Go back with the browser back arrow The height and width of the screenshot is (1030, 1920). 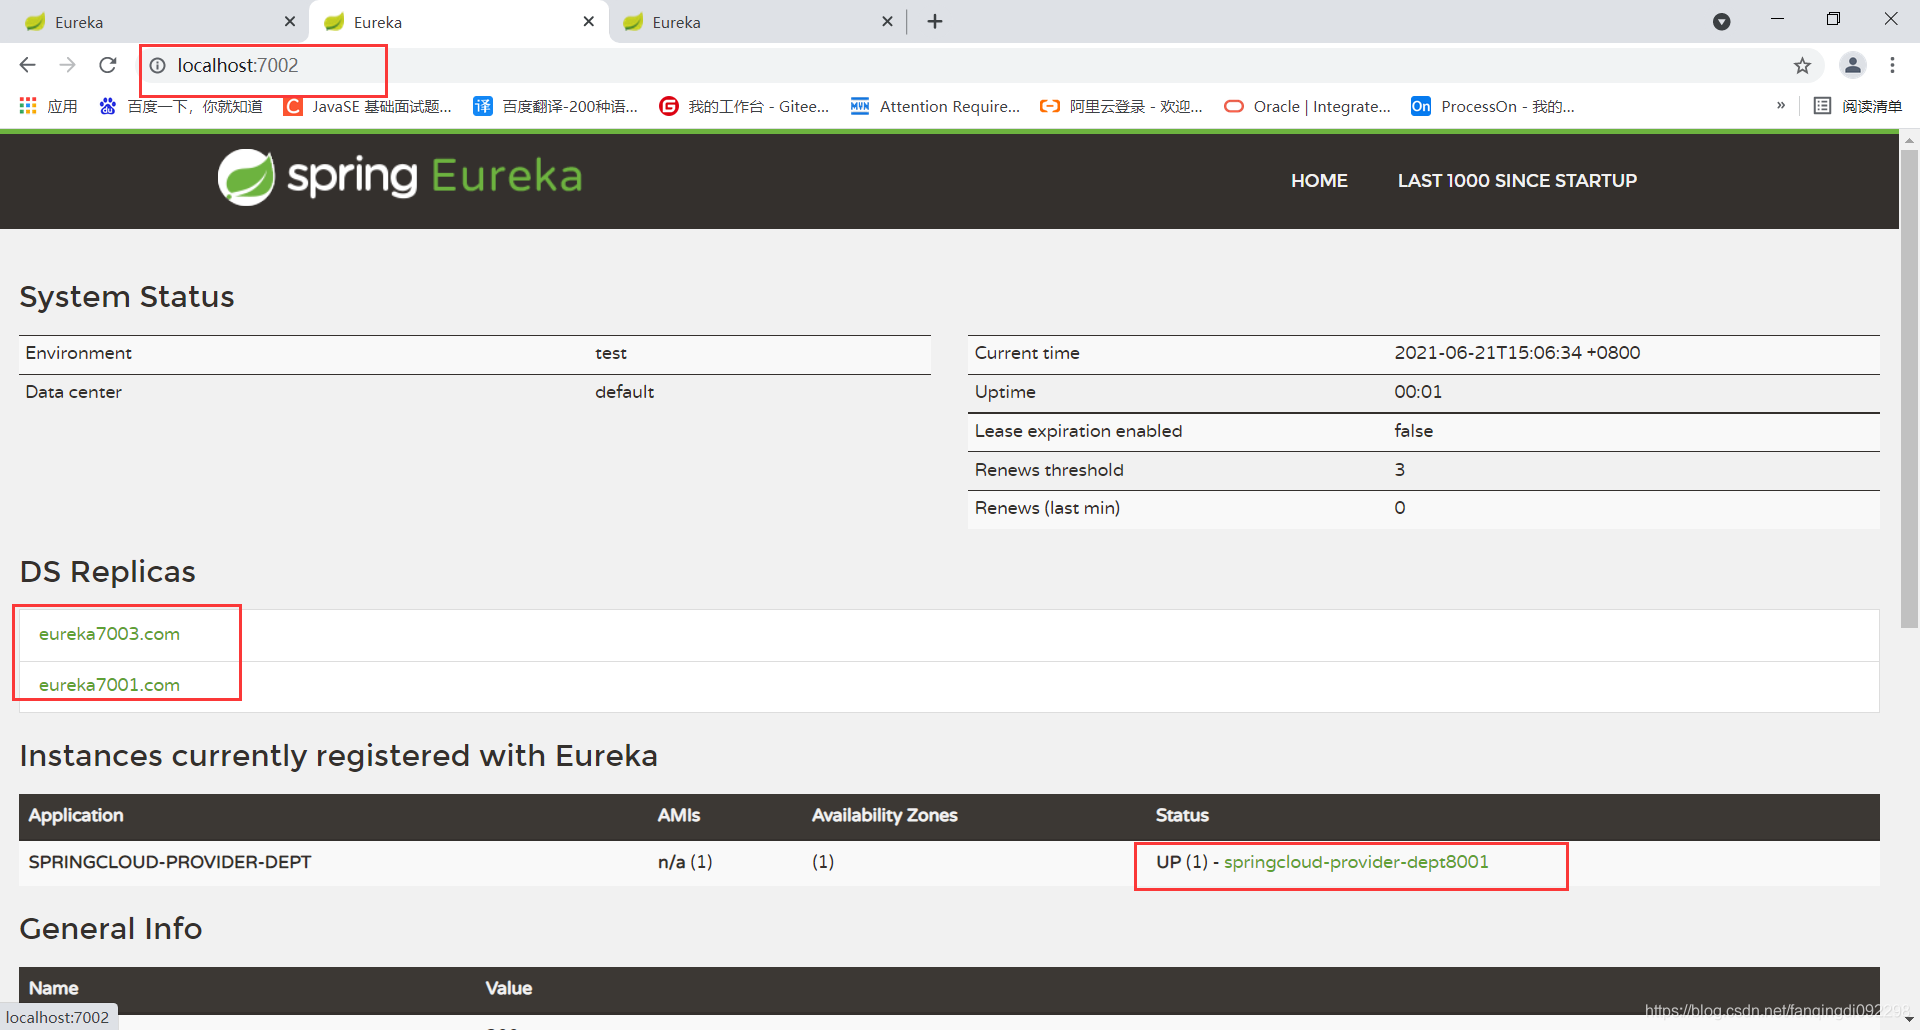point(27,65)
